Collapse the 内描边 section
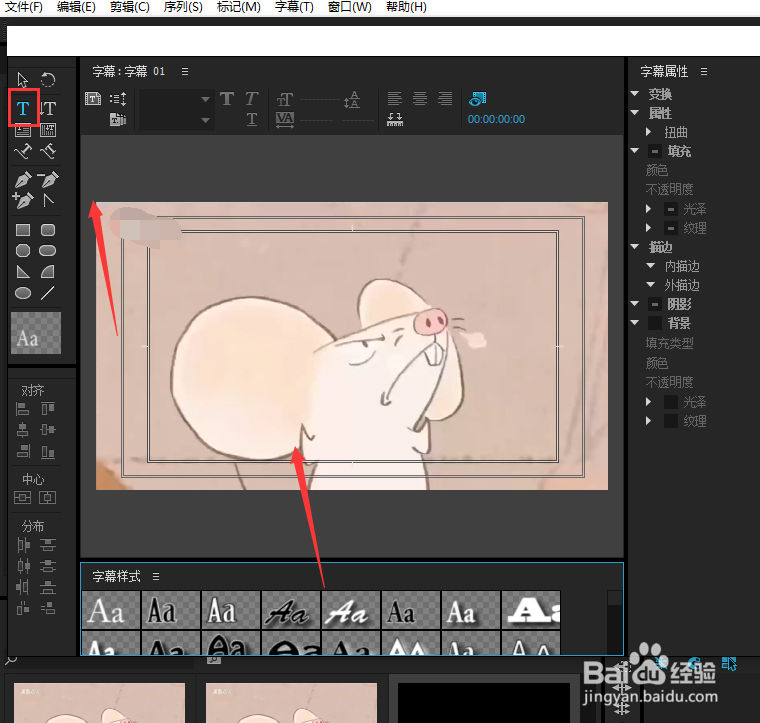Screen dimensions: 760x723 (x=650, y=266)
